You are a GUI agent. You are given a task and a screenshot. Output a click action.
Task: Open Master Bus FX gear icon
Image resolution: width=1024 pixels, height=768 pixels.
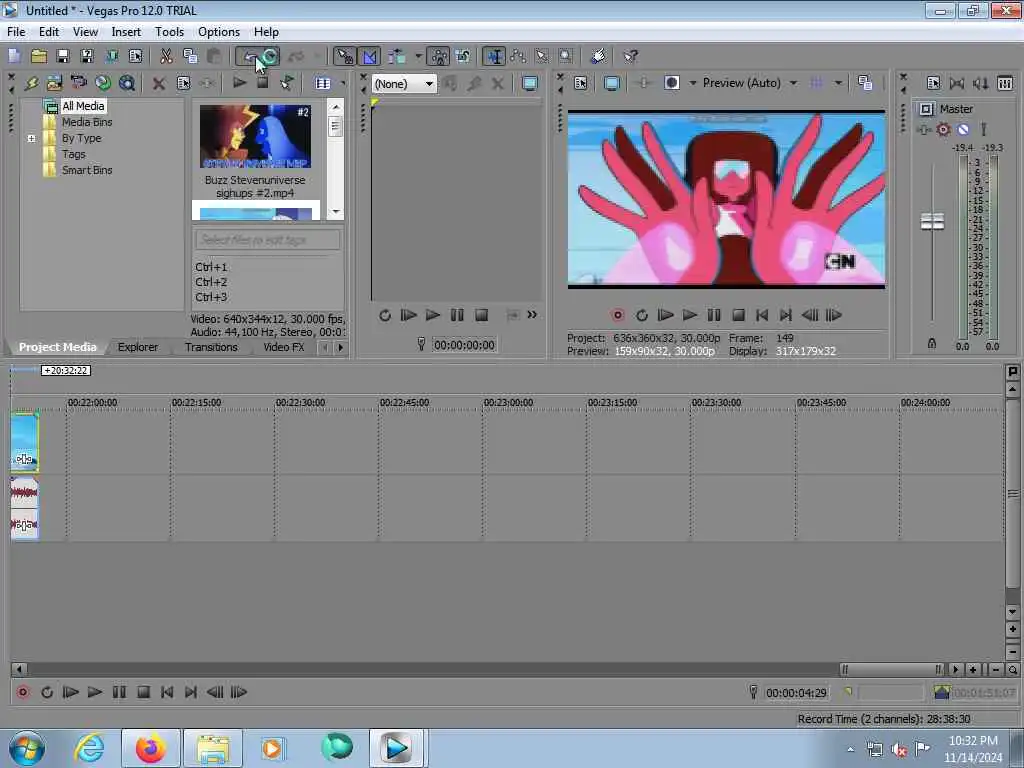(943, 129)
